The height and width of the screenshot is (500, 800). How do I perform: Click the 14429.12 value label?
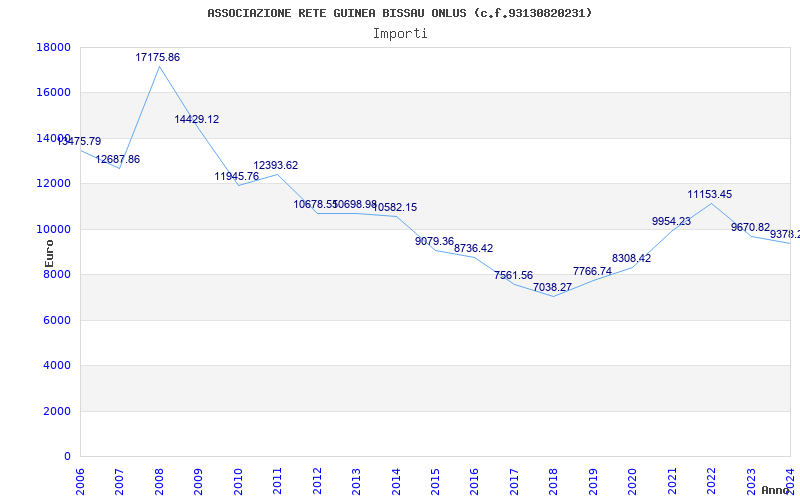(x=196, y=119)
